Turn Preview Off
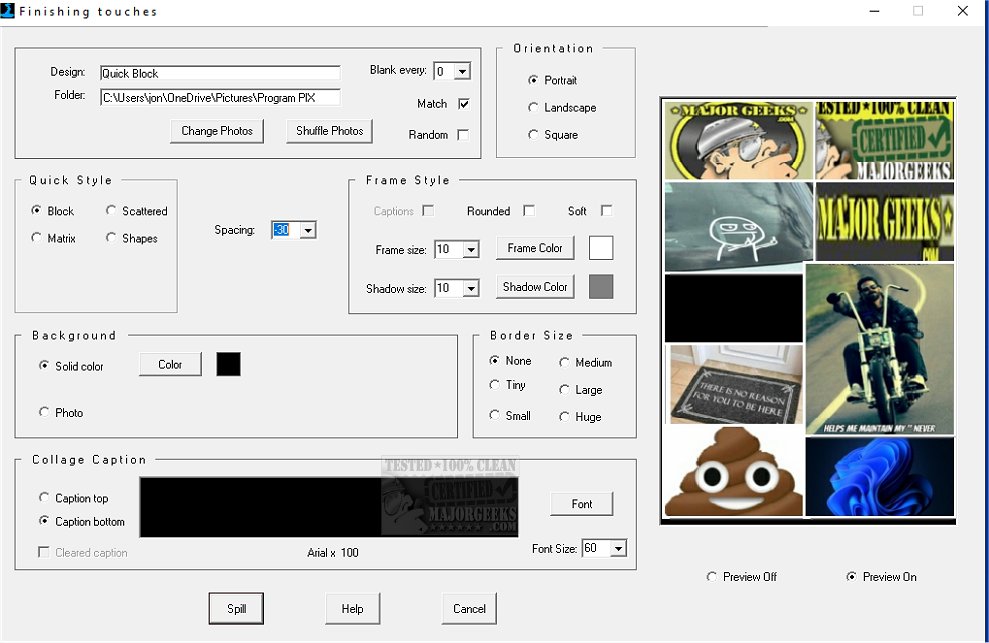989x643 pixels. [x=712, y=577]
